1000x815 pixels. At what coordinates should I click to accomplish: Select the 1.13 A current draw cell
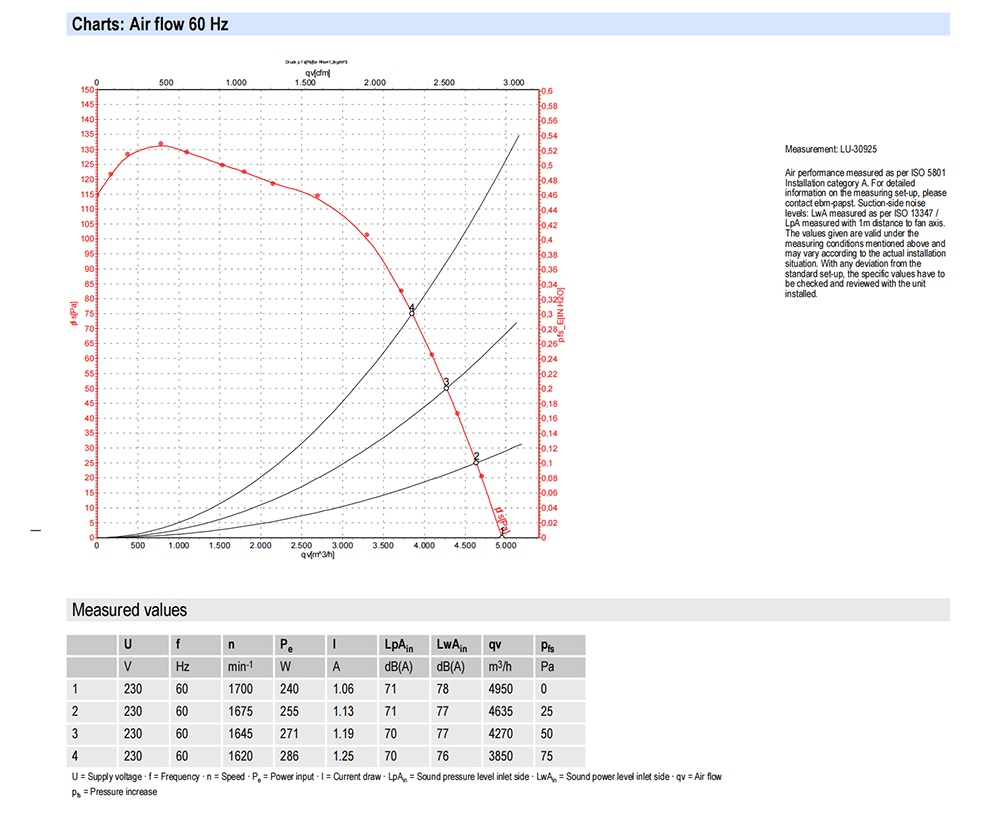[x=344, y=712]
